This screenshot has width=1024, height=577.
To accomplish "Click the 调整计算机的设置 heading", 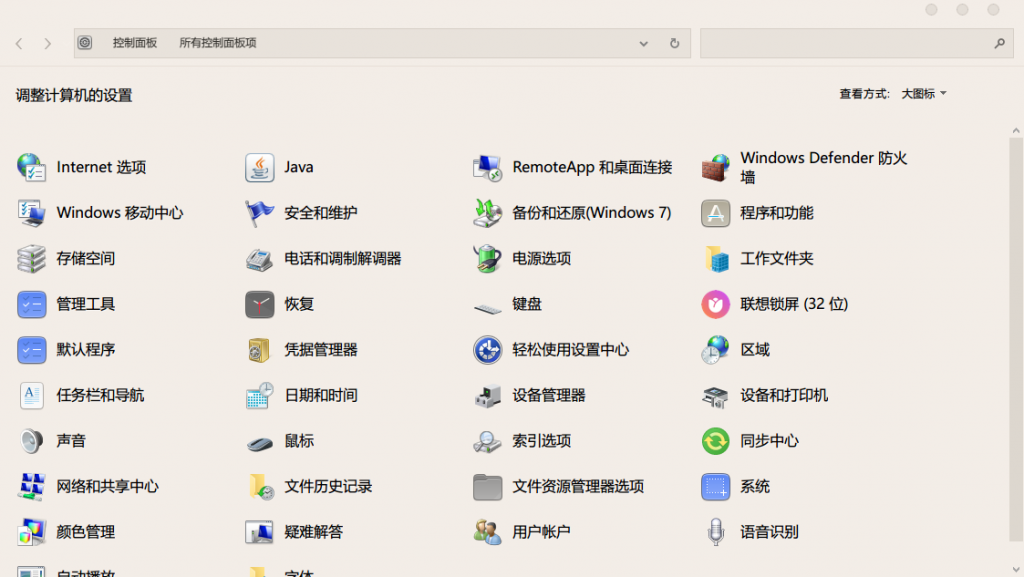I will (x=74, y=95).
